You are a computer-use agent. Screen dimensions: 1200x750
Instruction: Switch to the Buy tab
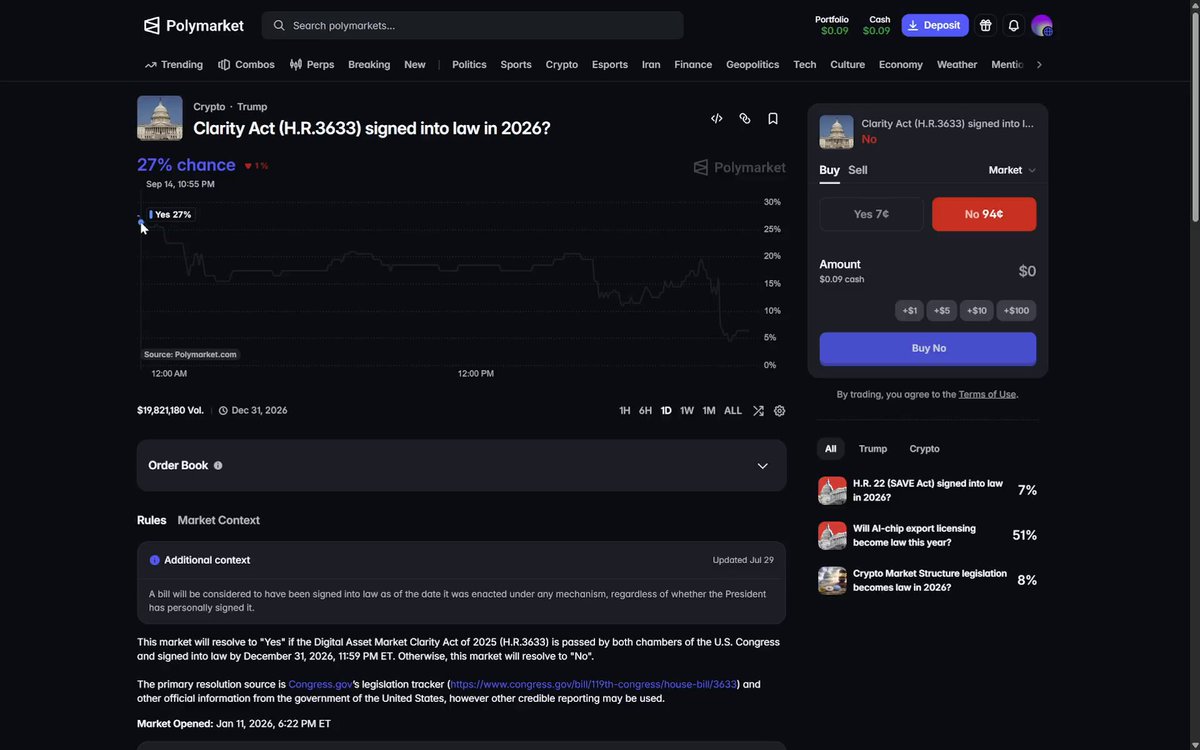830,170
